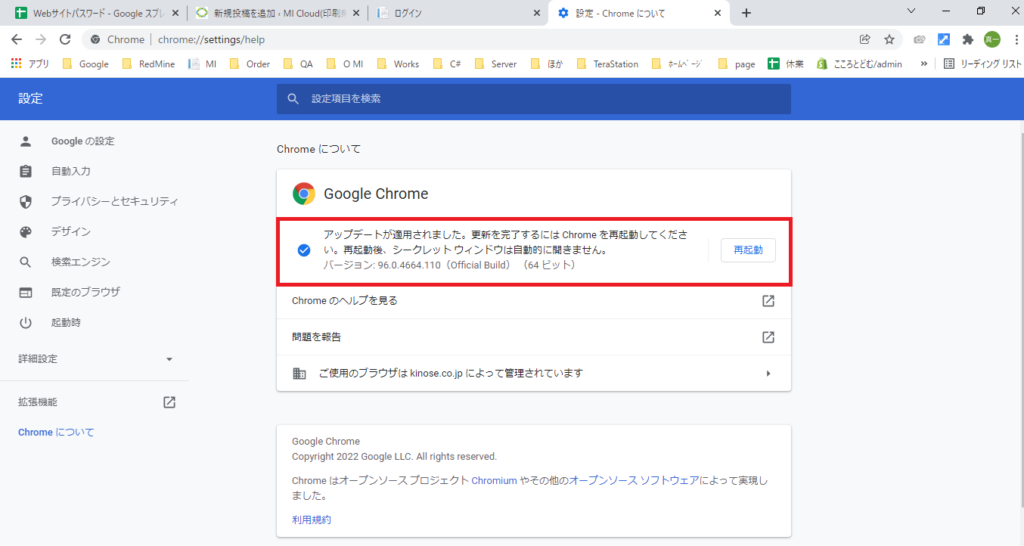Open the tab search dropdown arrow
The height and width of the screenshot is (546, 1024).
(911, 11)
